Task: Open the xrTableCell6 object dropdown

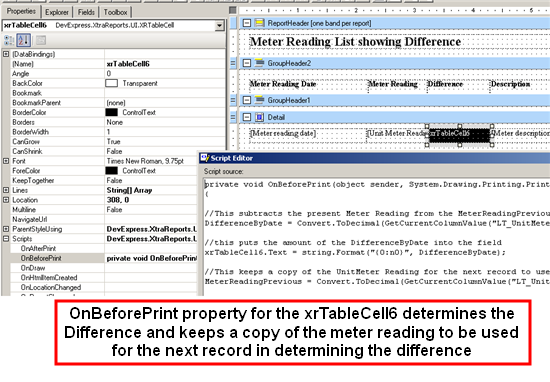Action: 220,25
